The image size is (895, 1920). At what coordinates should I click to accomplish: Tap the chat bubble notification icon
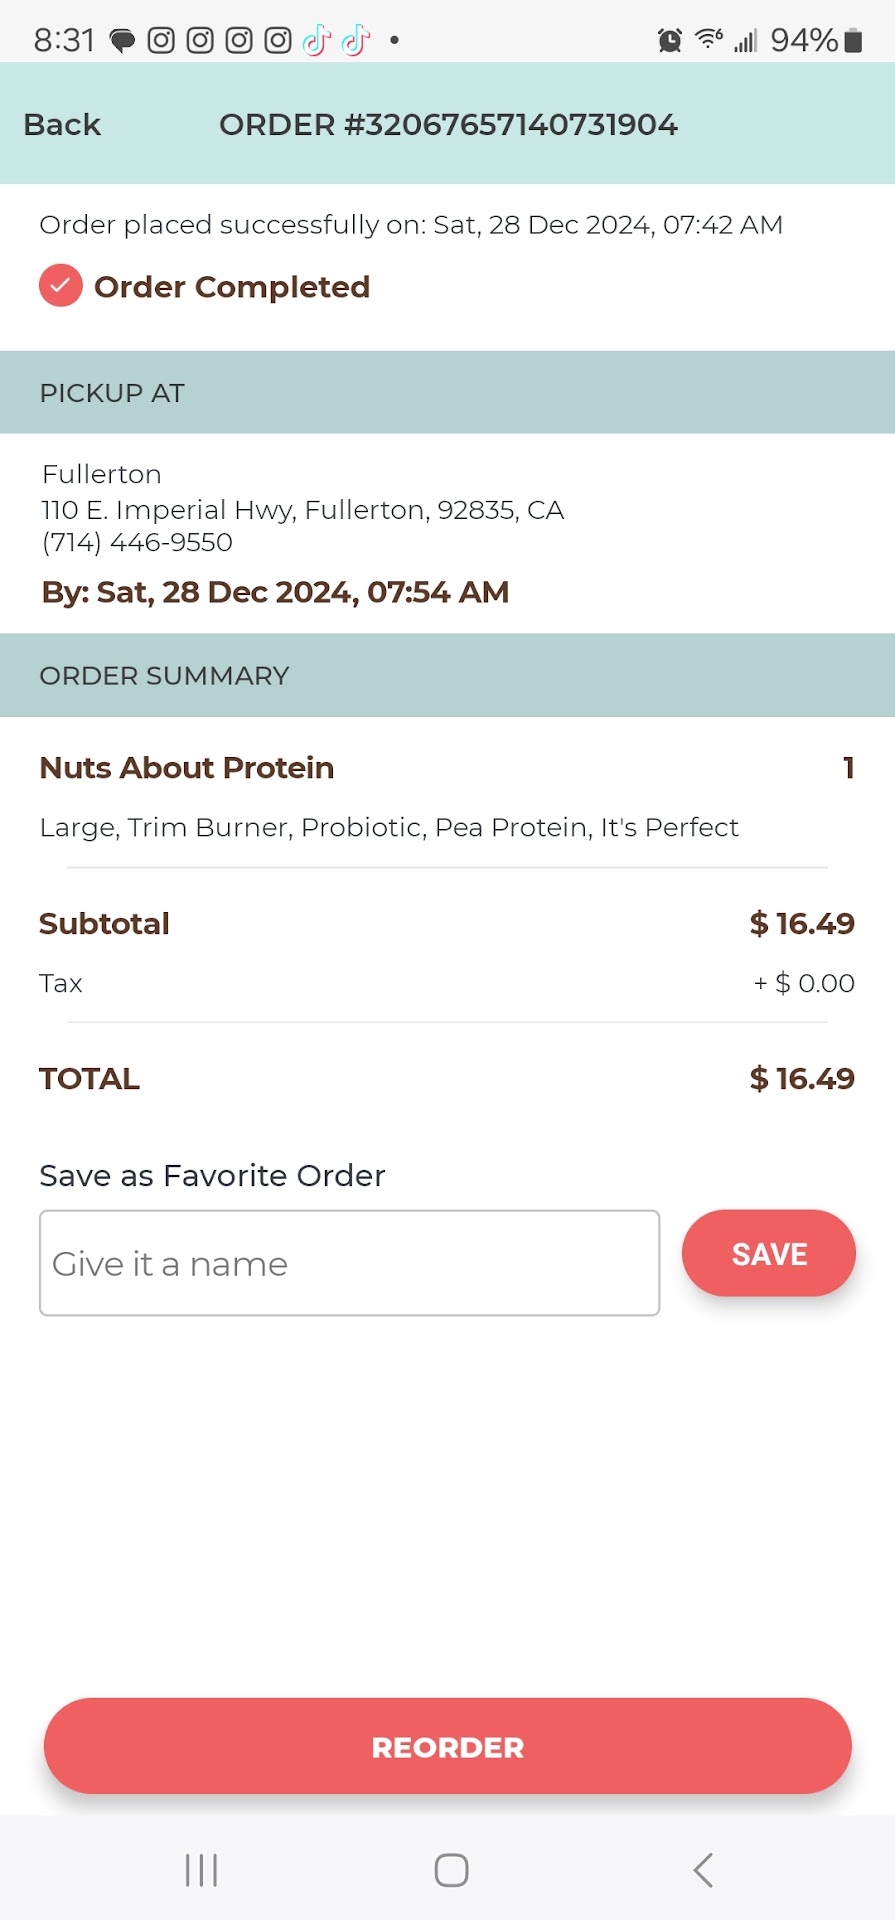[122, 41]
